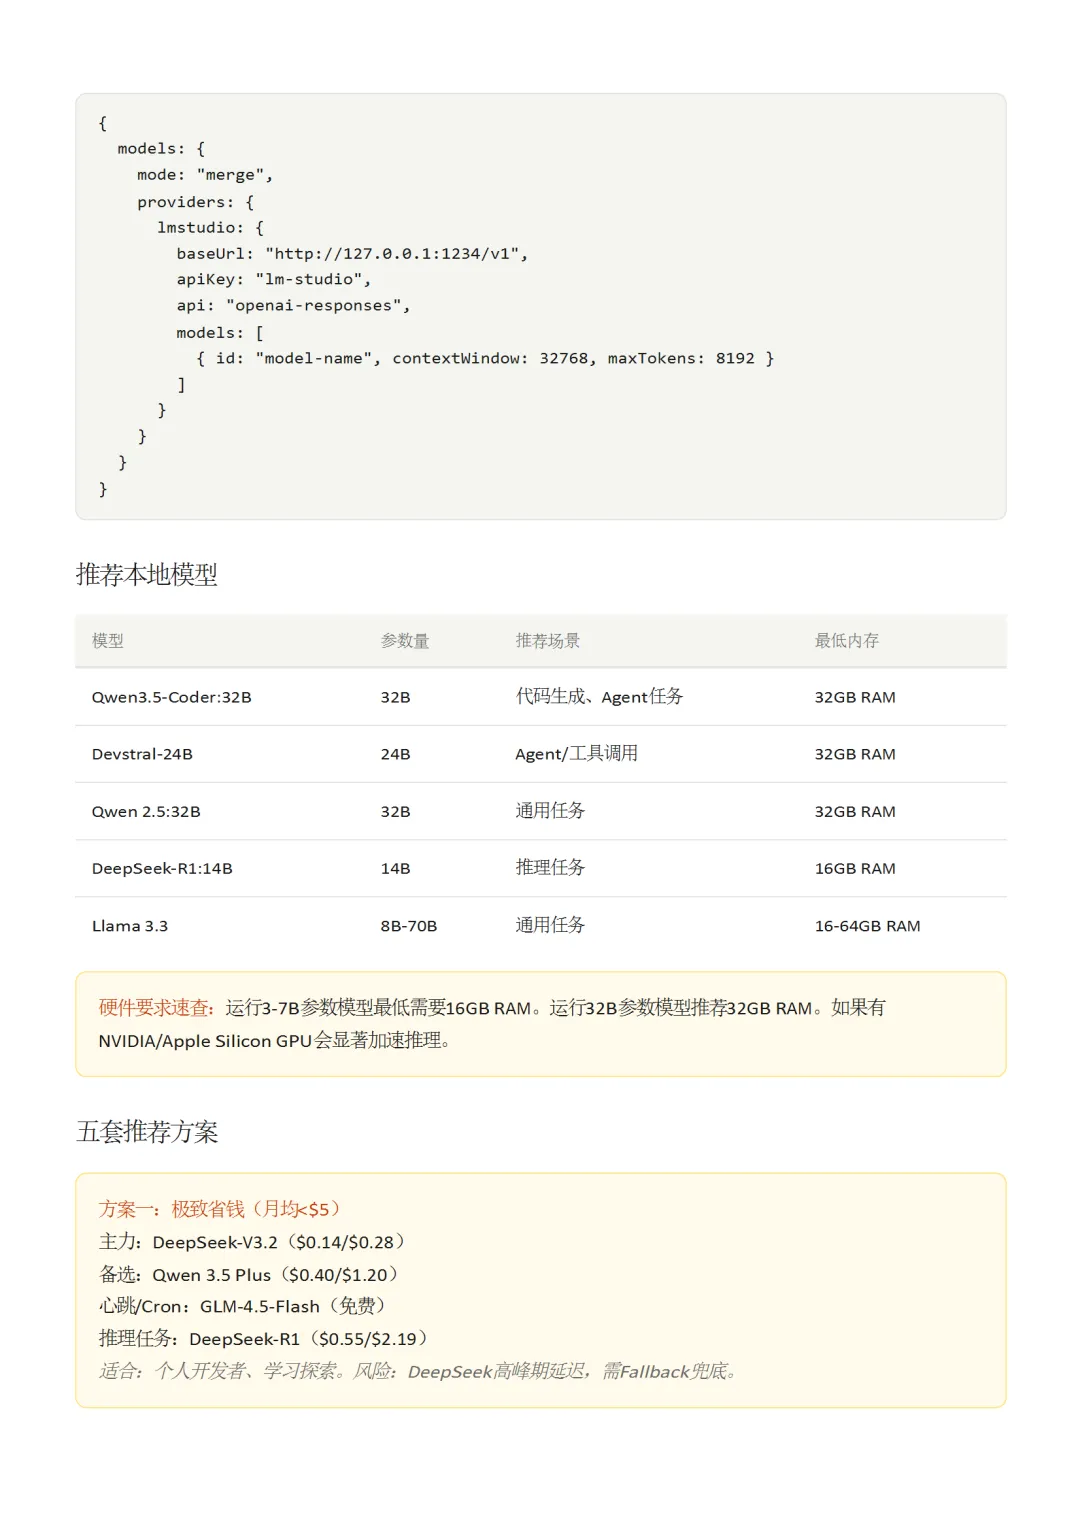Click the 16-64GB RAM cell
This screenshot has width=1080, height=1528.
[867, 926]
